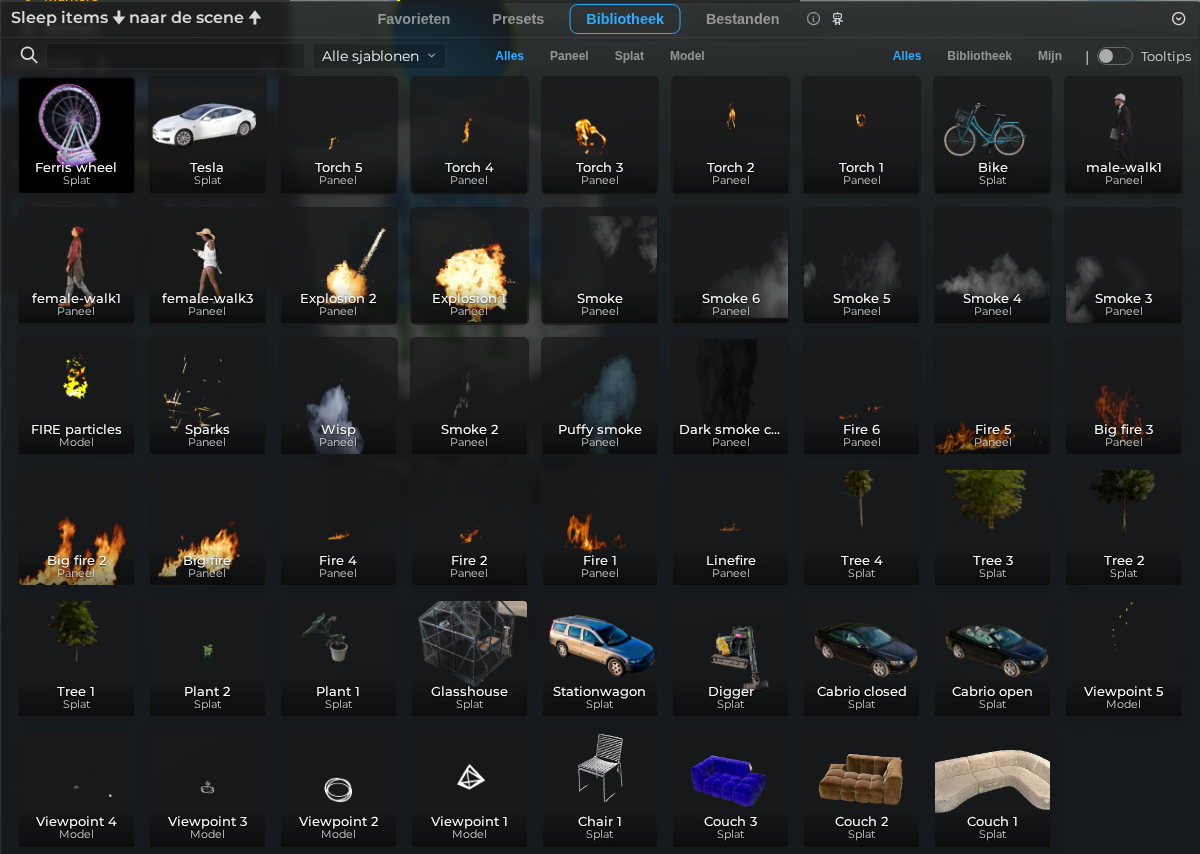Select the female-walk3 figure

[207, 266]
